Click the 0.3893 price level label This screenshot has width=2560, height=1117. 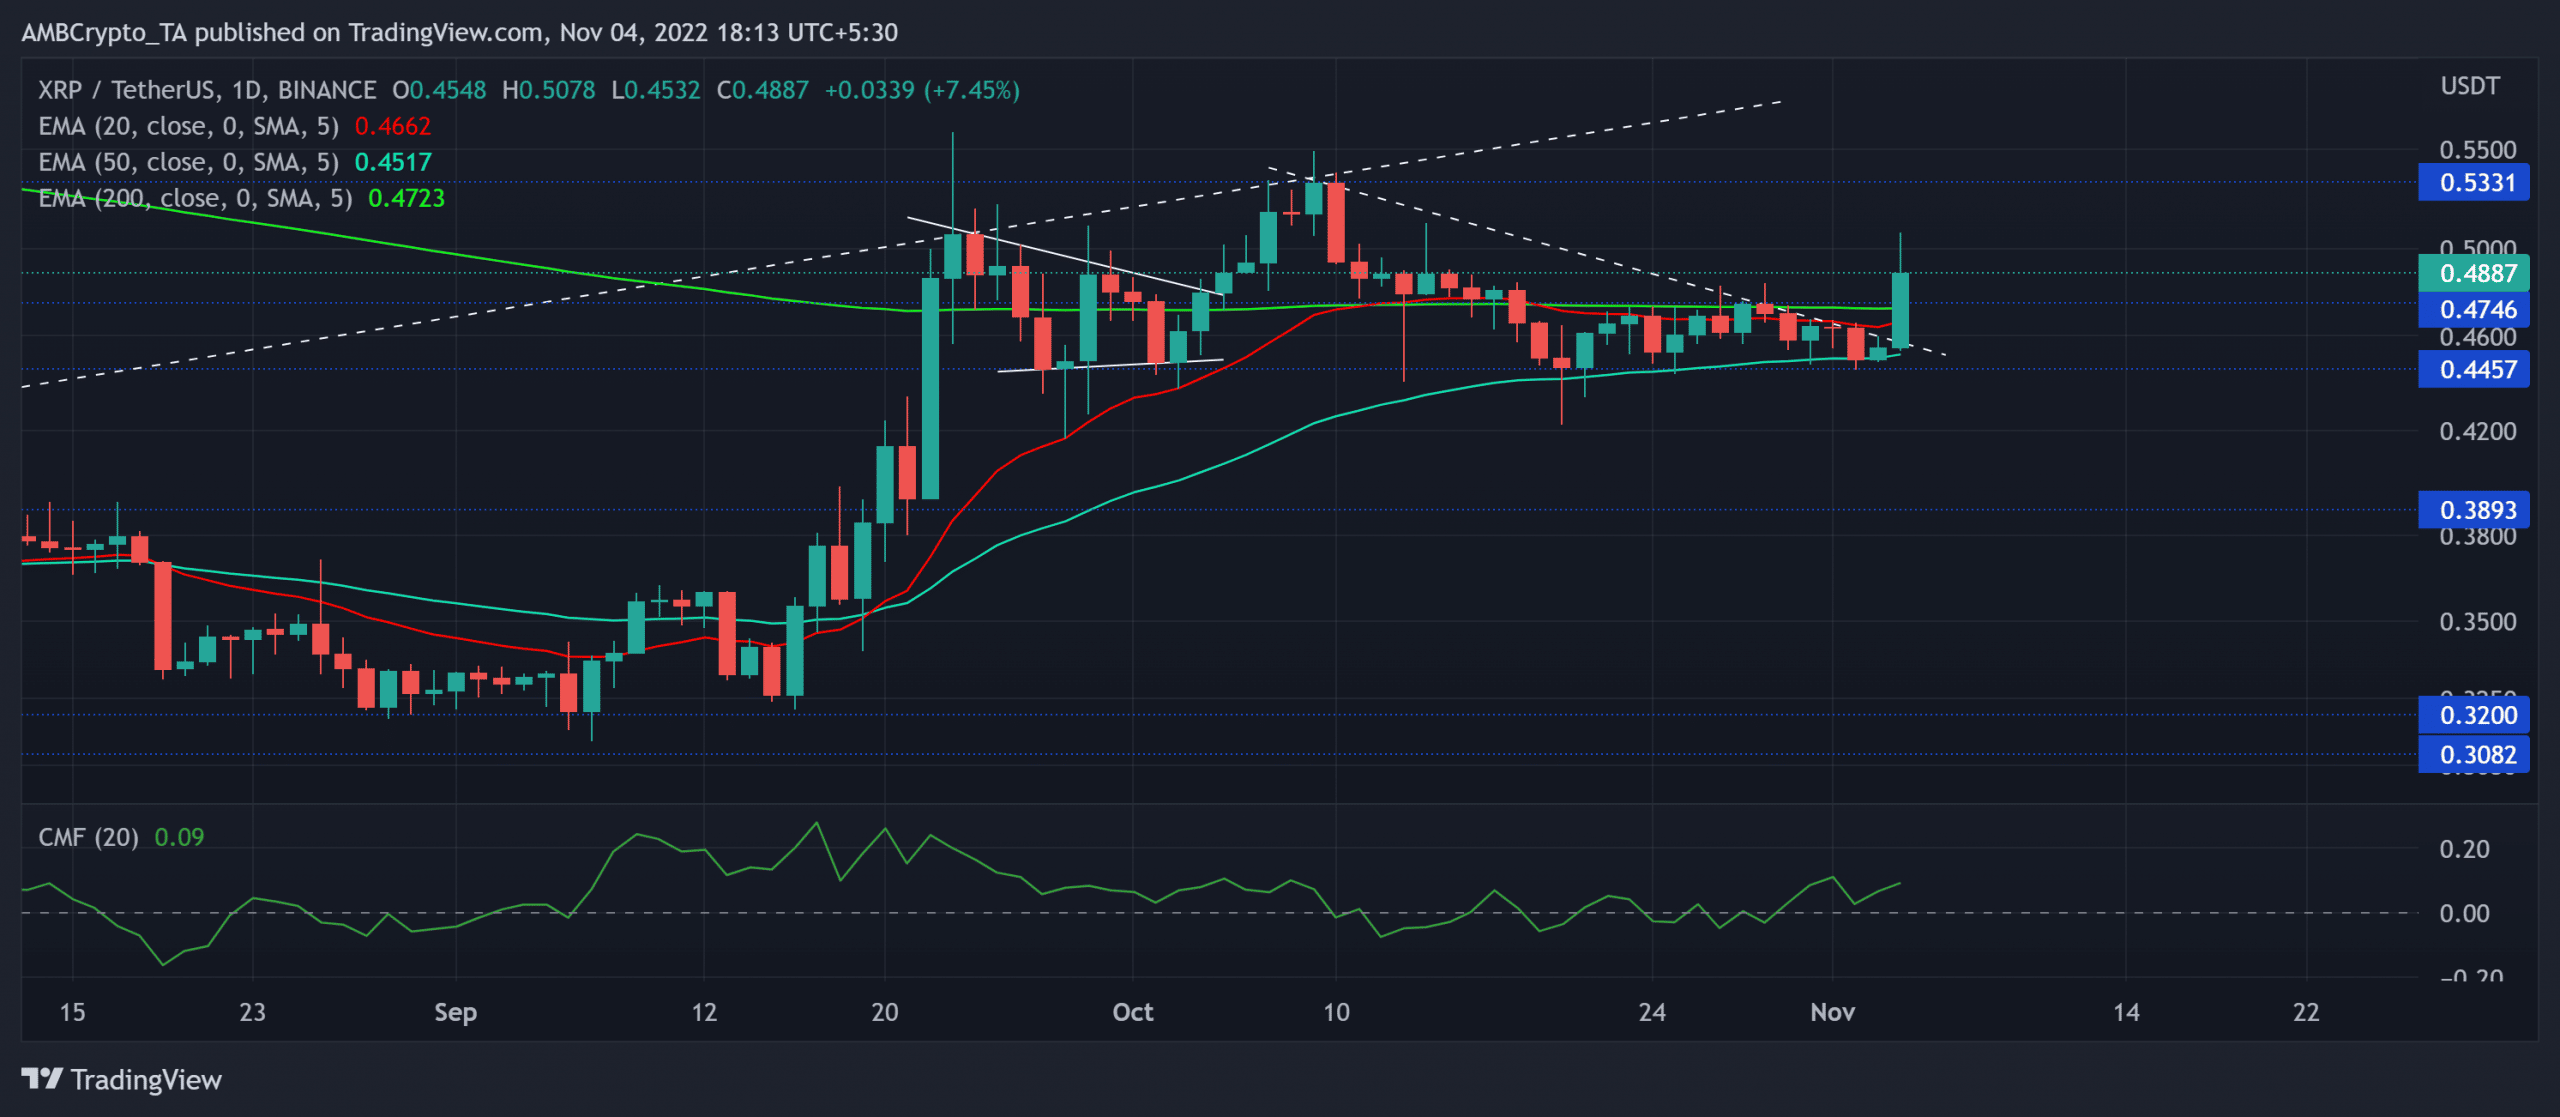tap(2474, 510)
